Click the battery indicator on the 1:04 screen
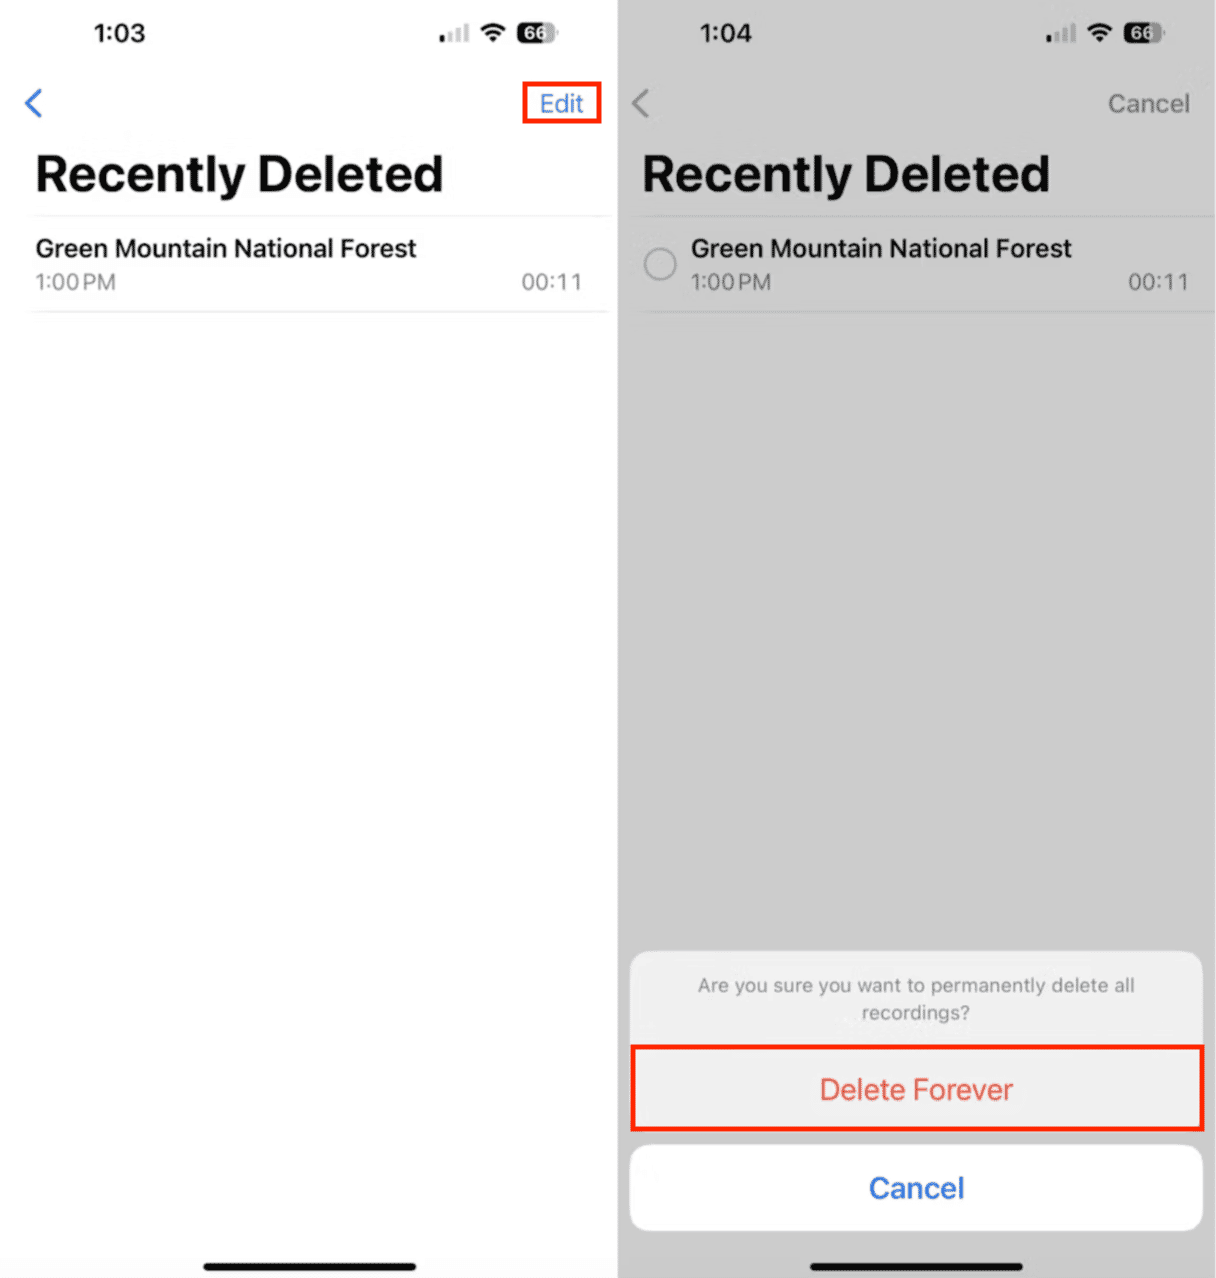This screenshot has width=1216, height=1278. pyautogui.click(x=1143, y=33)
